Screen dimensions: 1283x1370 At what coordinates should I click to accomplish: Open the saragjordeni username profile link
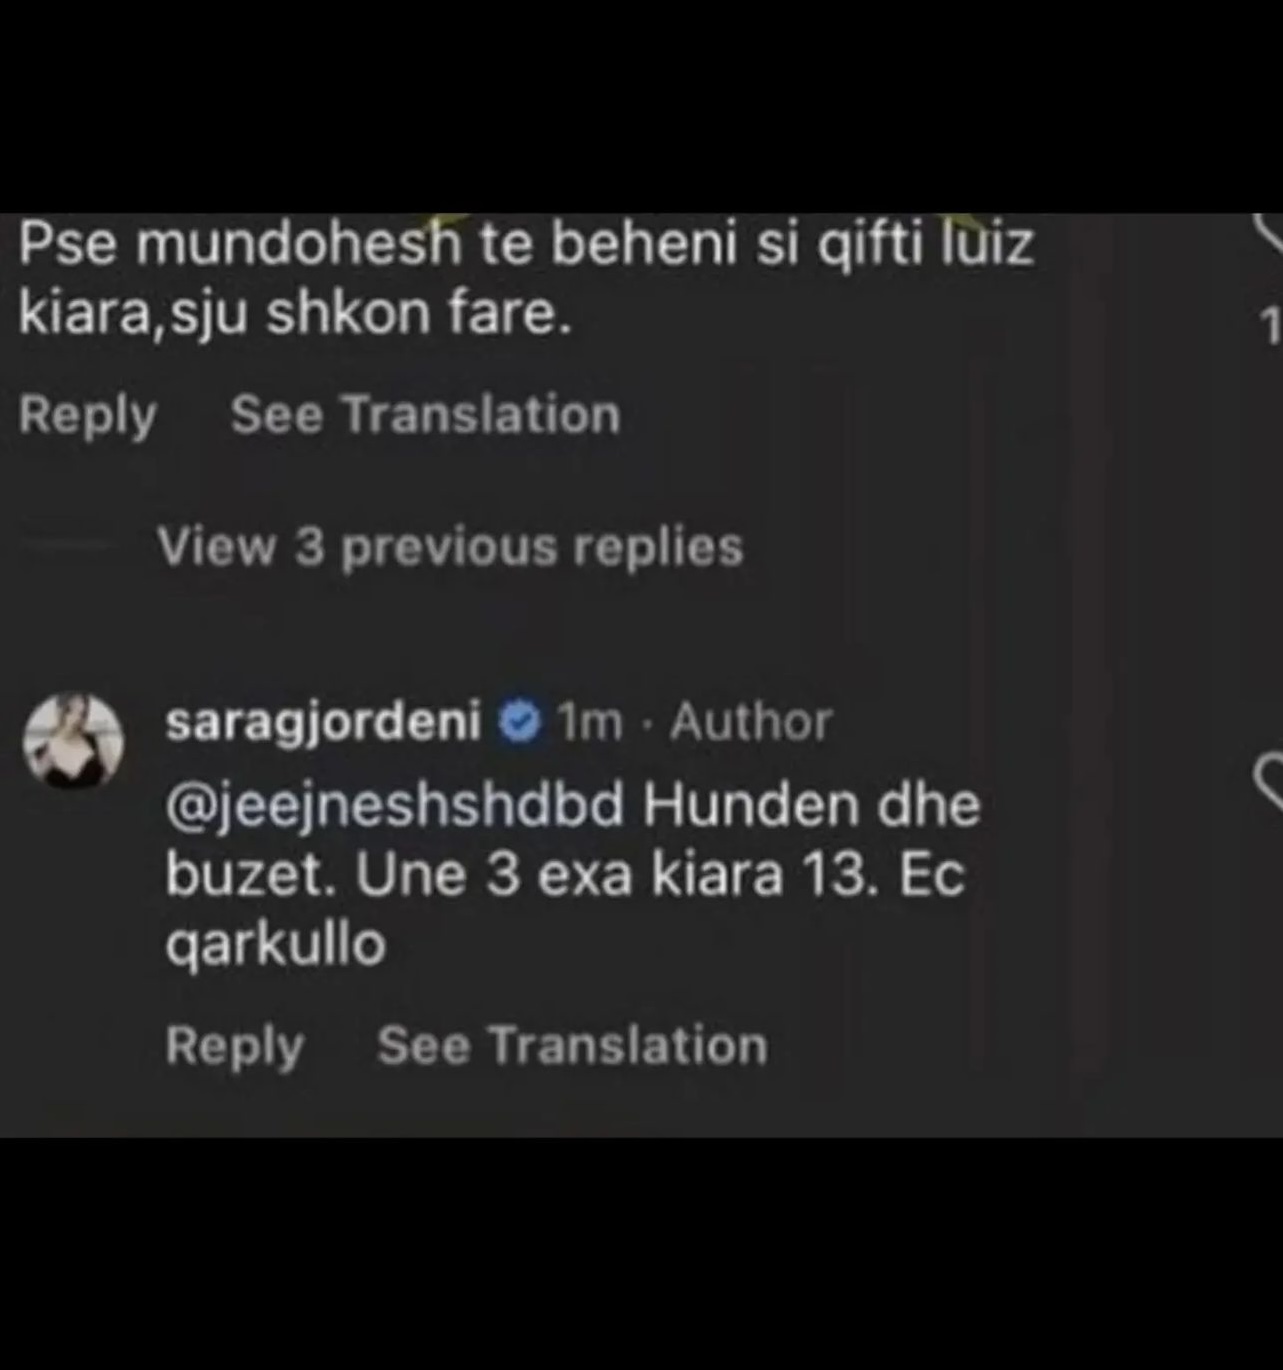[x=324, y=722]
